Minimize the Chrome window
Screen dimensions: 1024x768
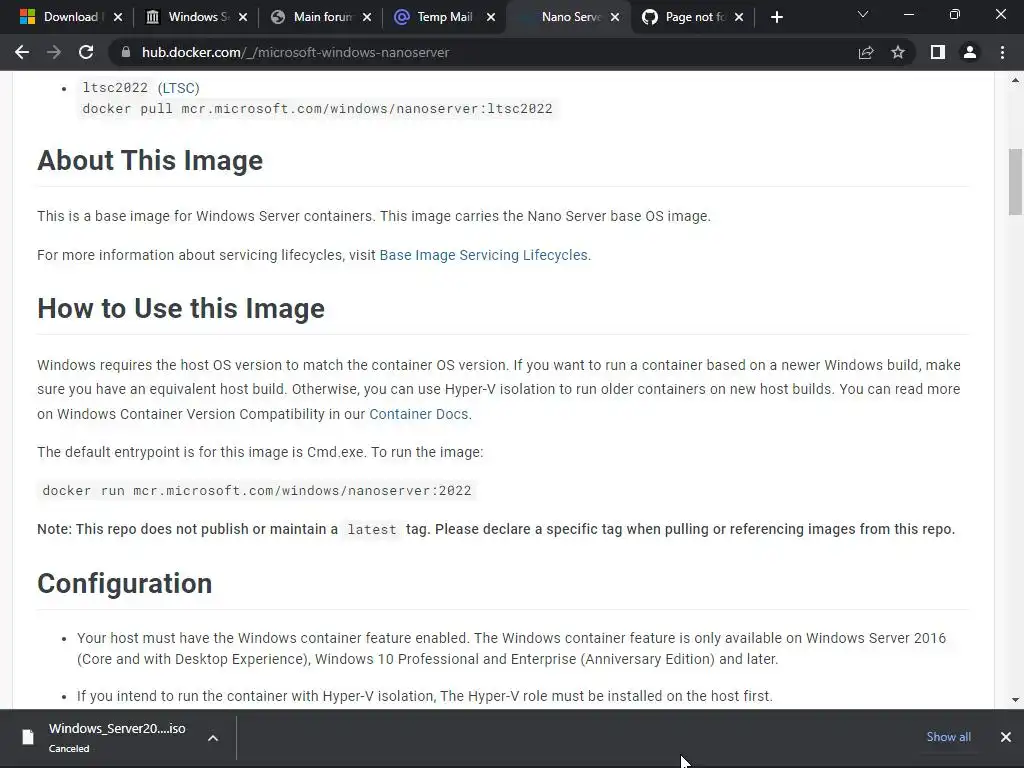click(908, 14)
